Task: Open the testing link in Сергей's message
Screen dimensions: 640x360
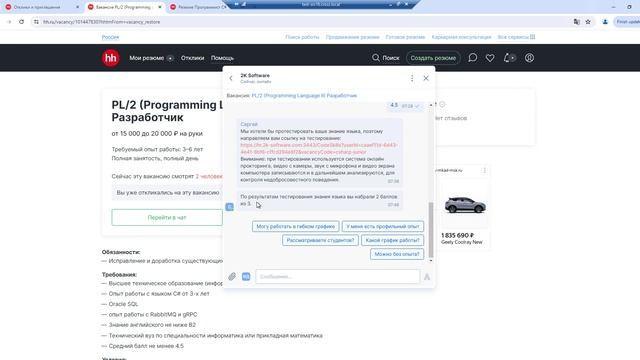Action: (x=318, y=148)
